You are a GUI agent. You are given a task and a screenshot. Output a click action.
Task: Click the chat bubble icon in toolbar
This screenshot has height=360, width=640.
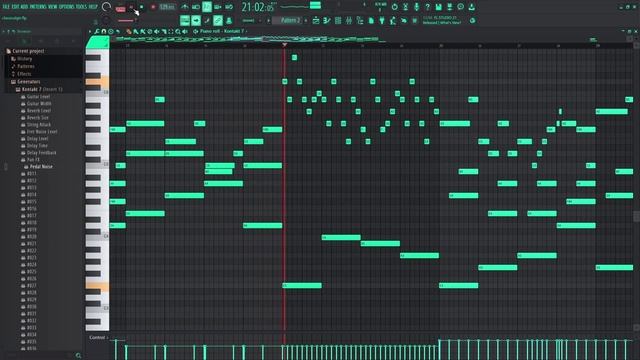(461, 7)
